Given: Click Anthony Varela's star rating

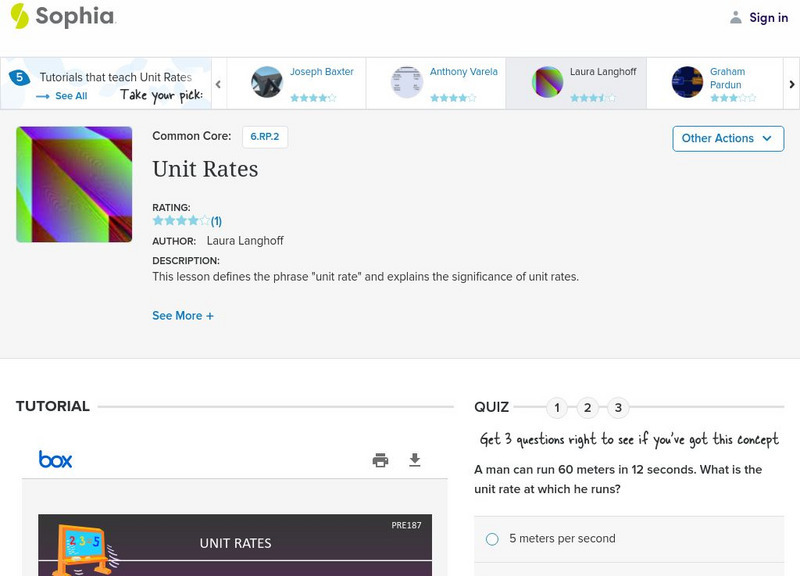Looking at the screenshot, I should click(453, 98).
